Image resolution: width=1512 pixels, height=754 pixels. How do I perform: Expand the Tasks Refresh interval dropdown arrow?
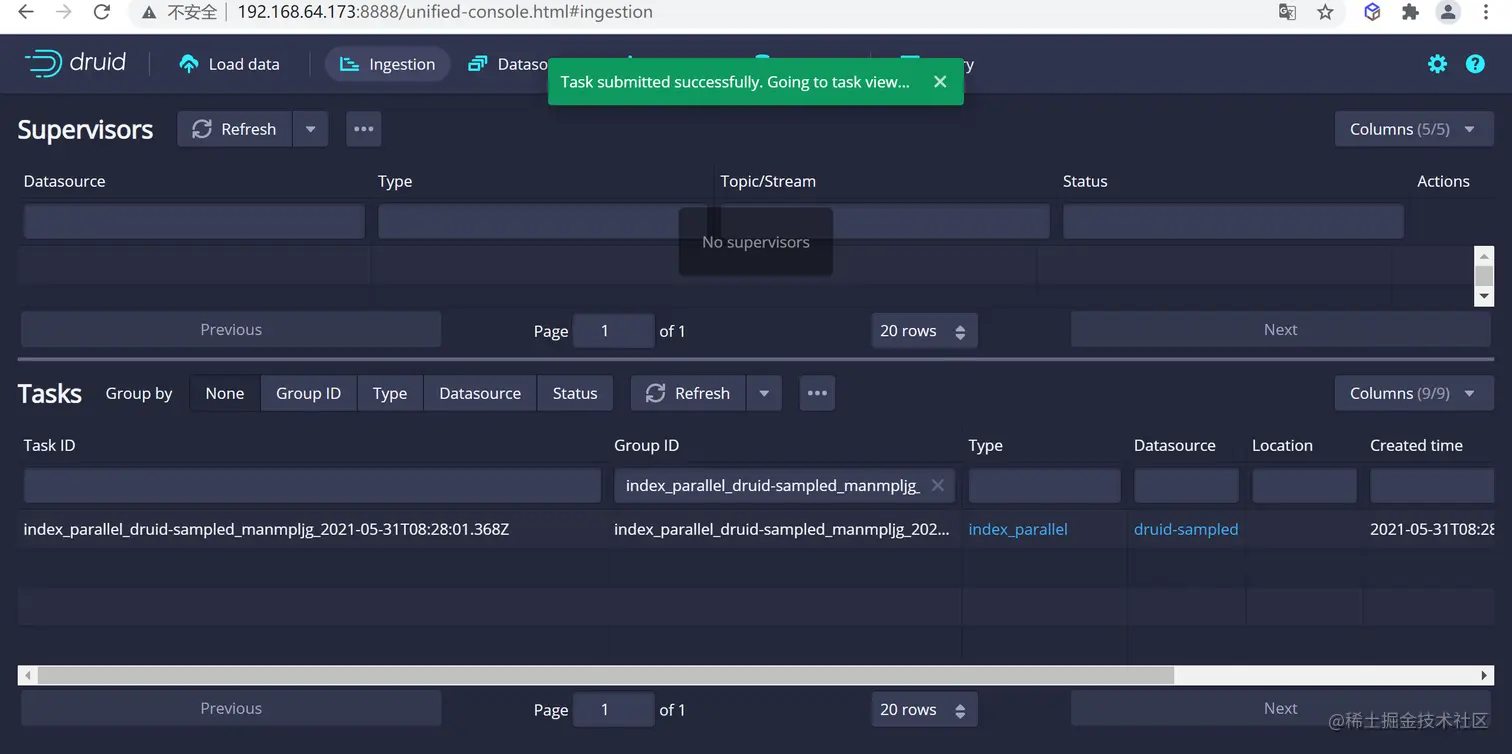[764, 393]
